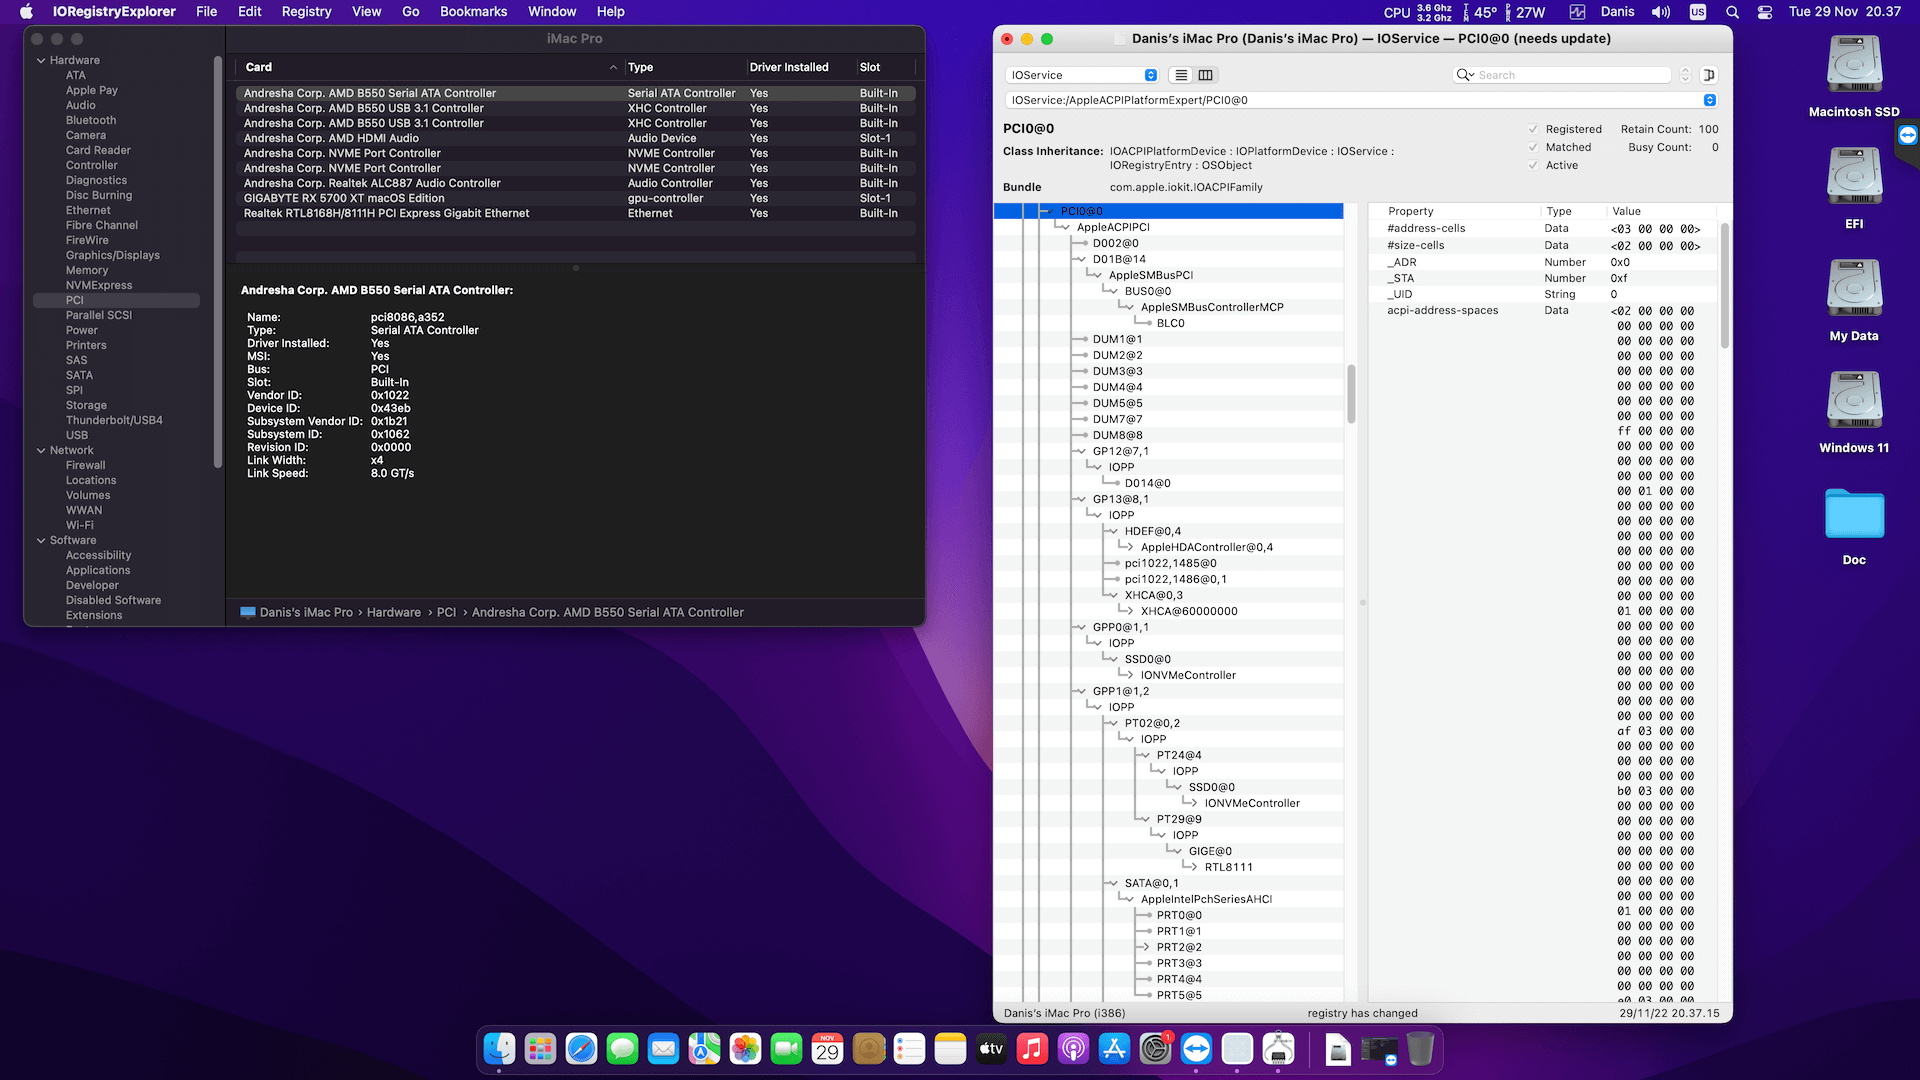
Task: Switch to outline list view icon
Action: tap(1181, 75)
